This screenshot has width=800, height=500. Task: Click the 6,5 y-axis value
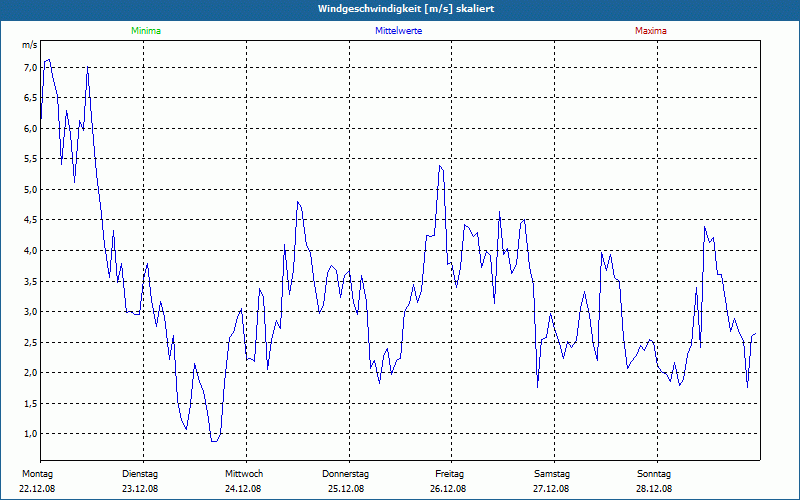(31, 98)
